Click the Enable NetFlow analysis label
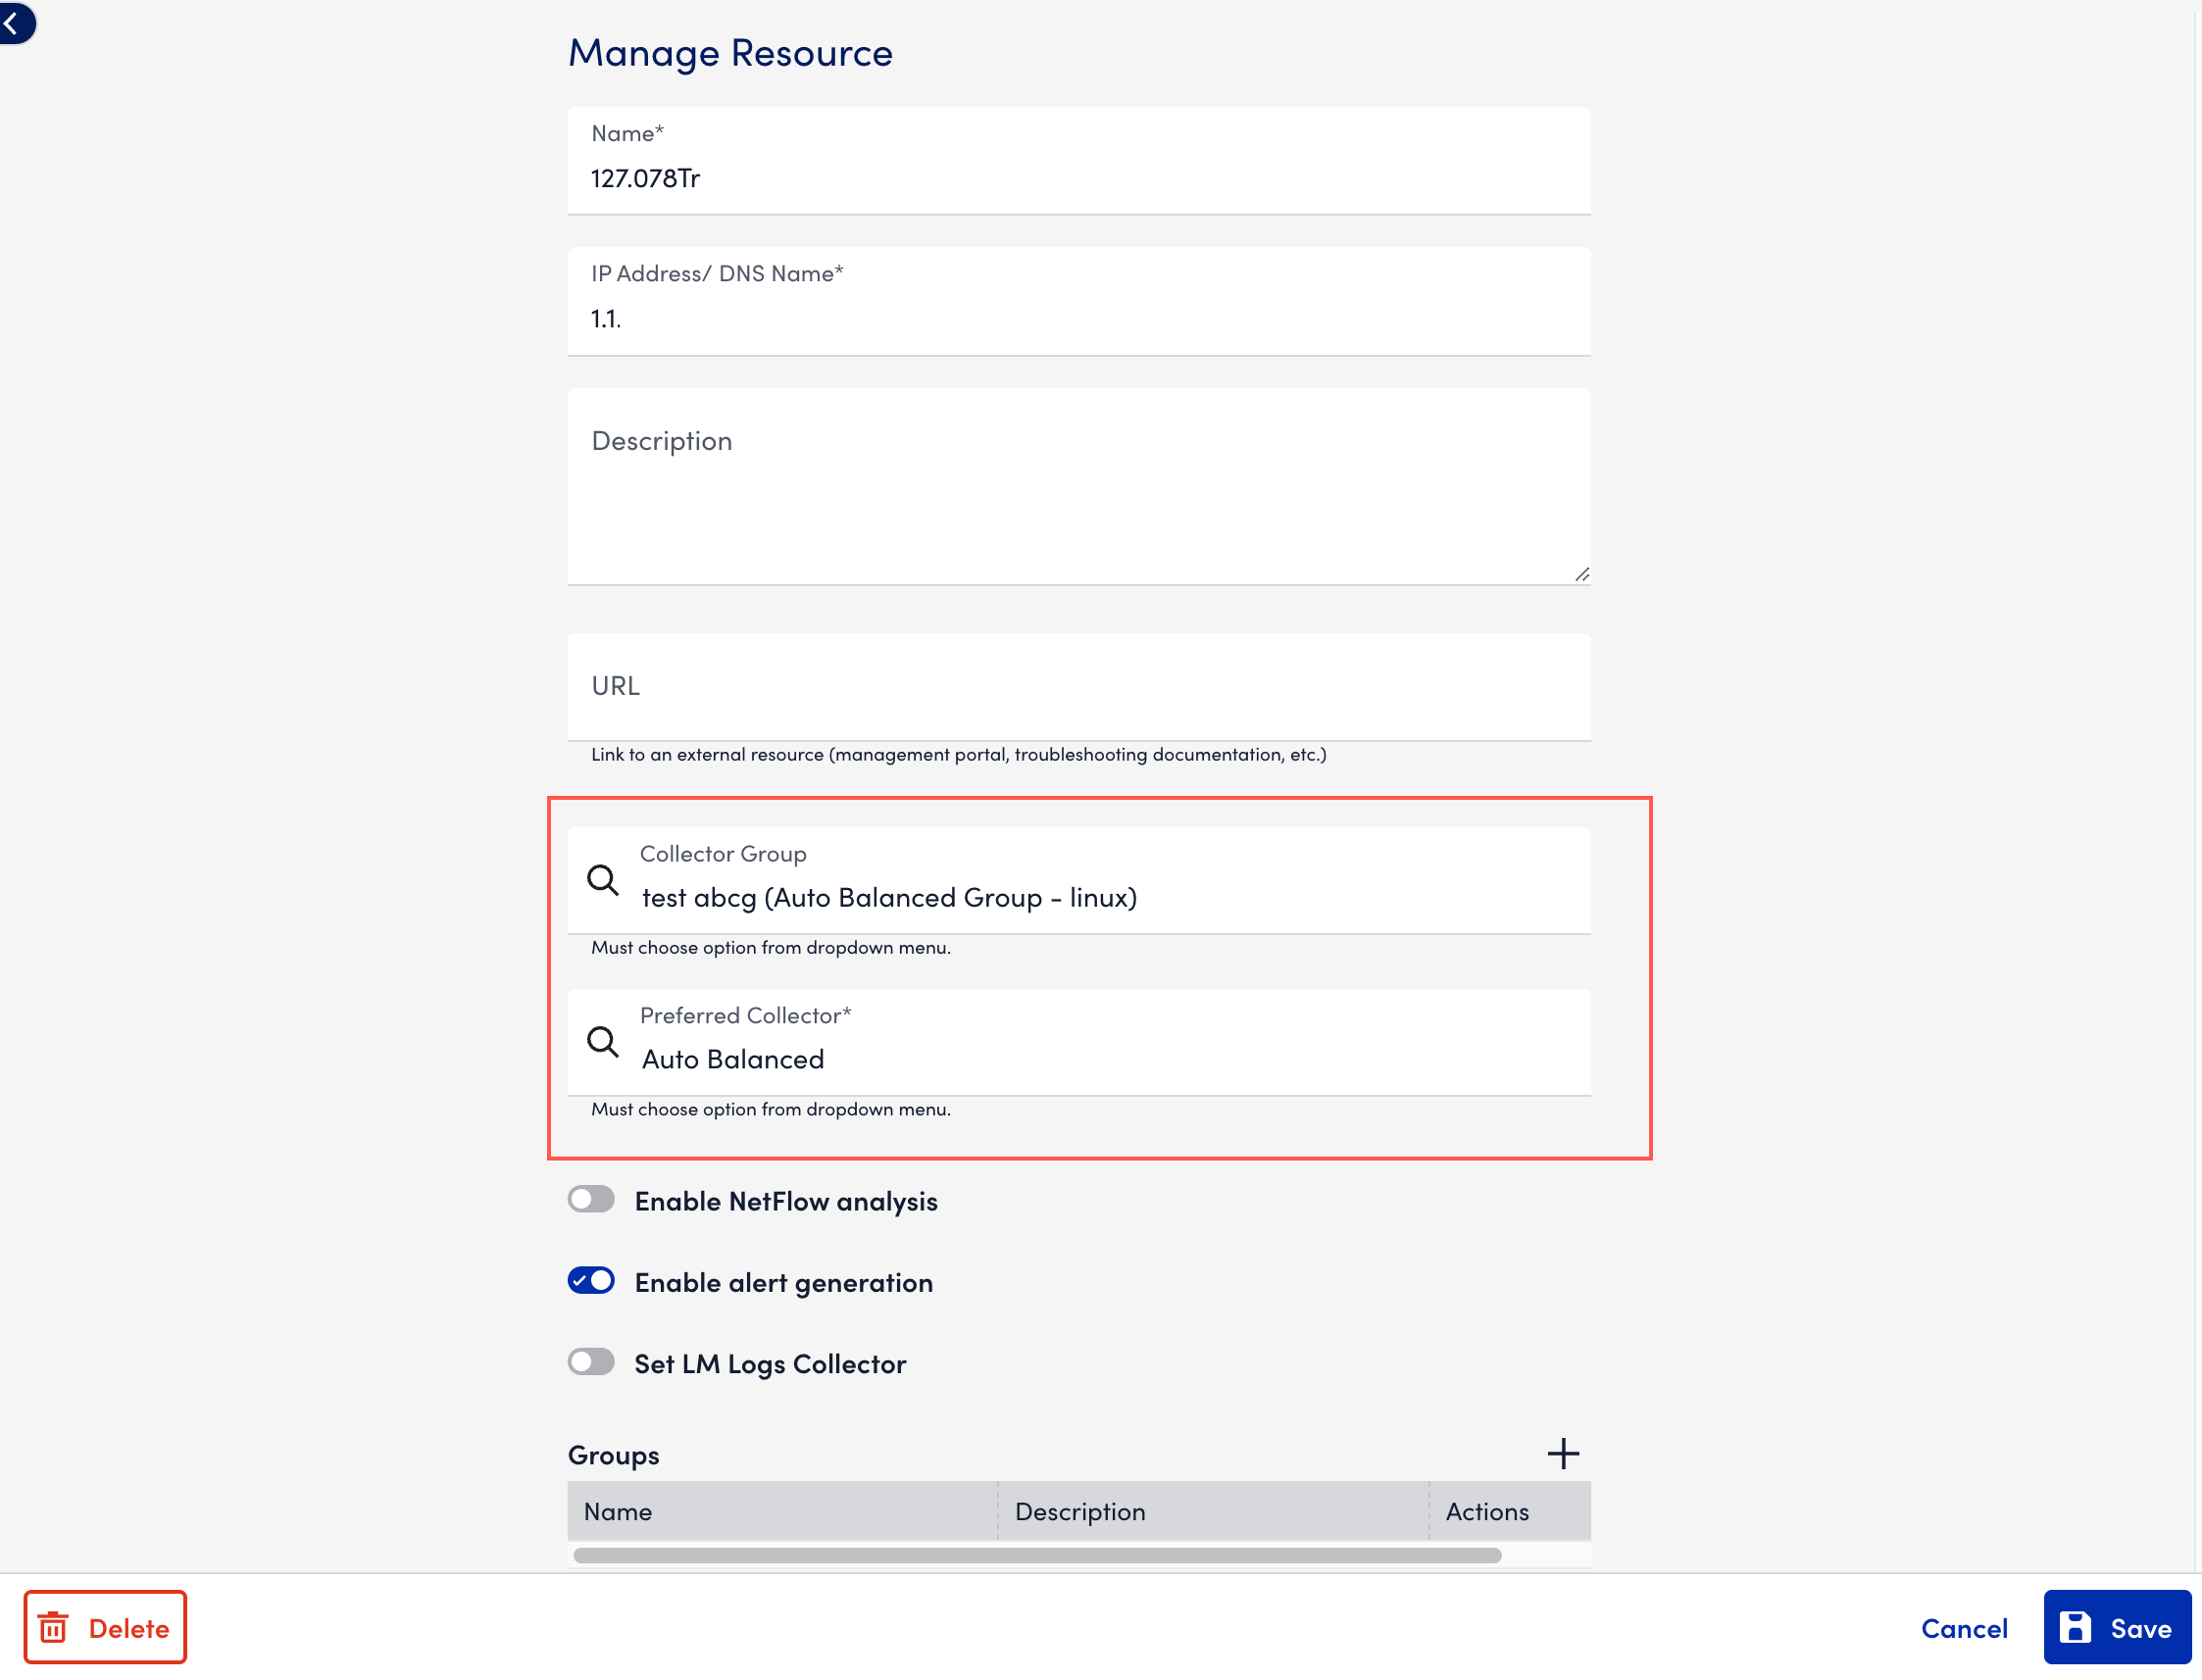Image resolution: width=2202 pixels, height=1680 pixels. pos(786,1201)
